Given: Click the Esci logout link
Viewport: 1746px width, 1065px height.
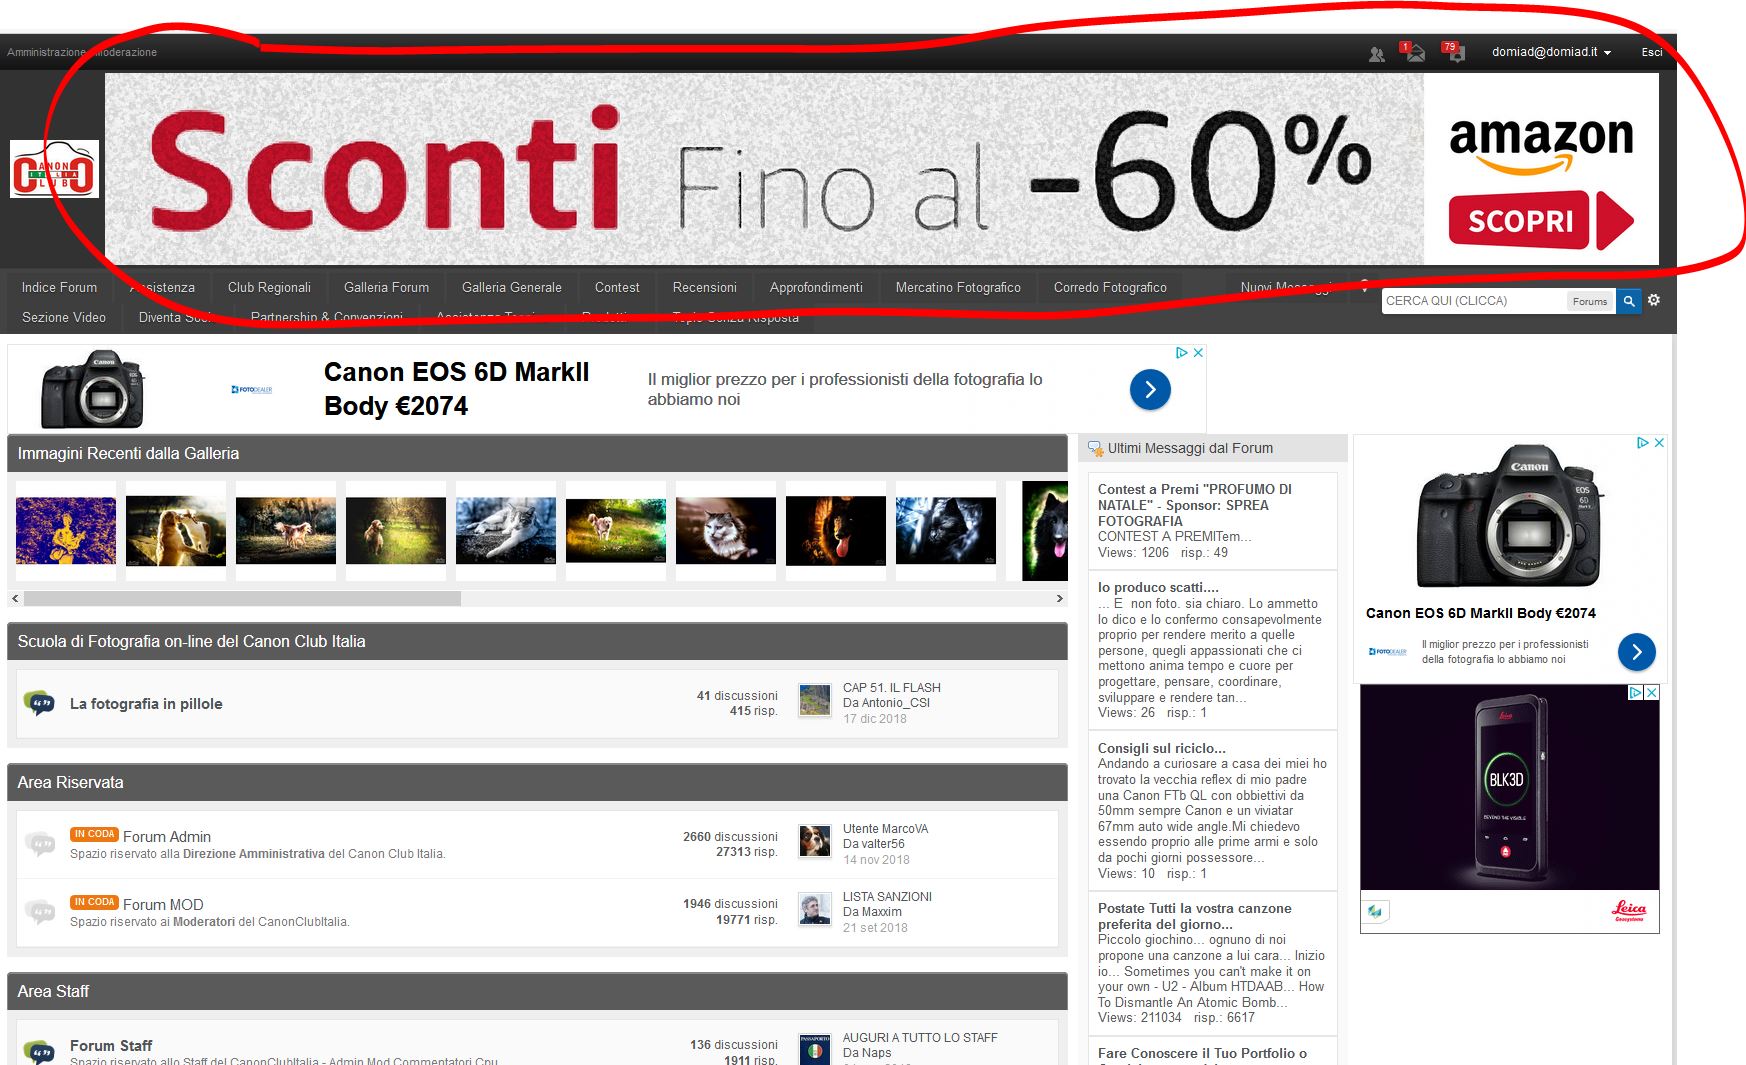Looking at the screenshot, I should click(1652, 52).
